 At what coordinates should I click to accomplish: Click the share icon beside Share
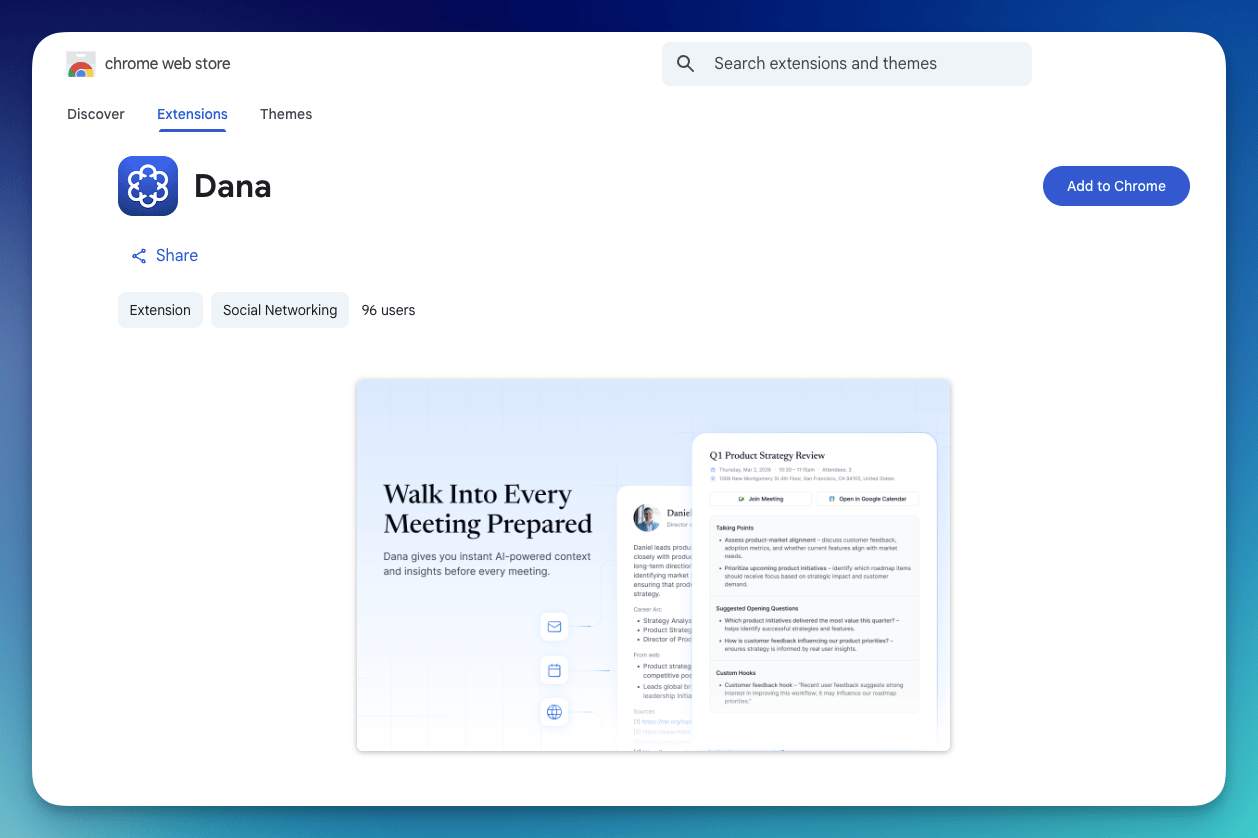tap(139, 256)
